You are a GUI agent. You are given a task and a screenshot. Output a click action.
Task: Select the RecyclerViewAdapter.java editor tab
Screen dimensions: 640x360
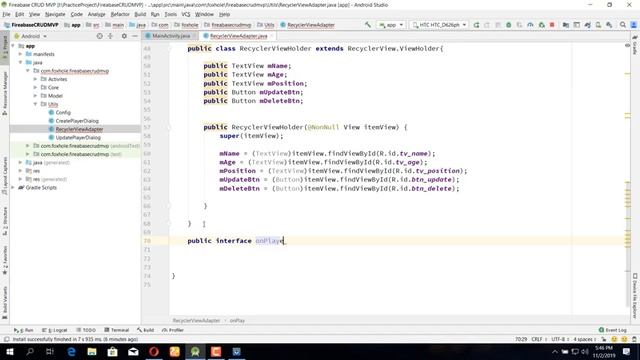coord(238,36)
